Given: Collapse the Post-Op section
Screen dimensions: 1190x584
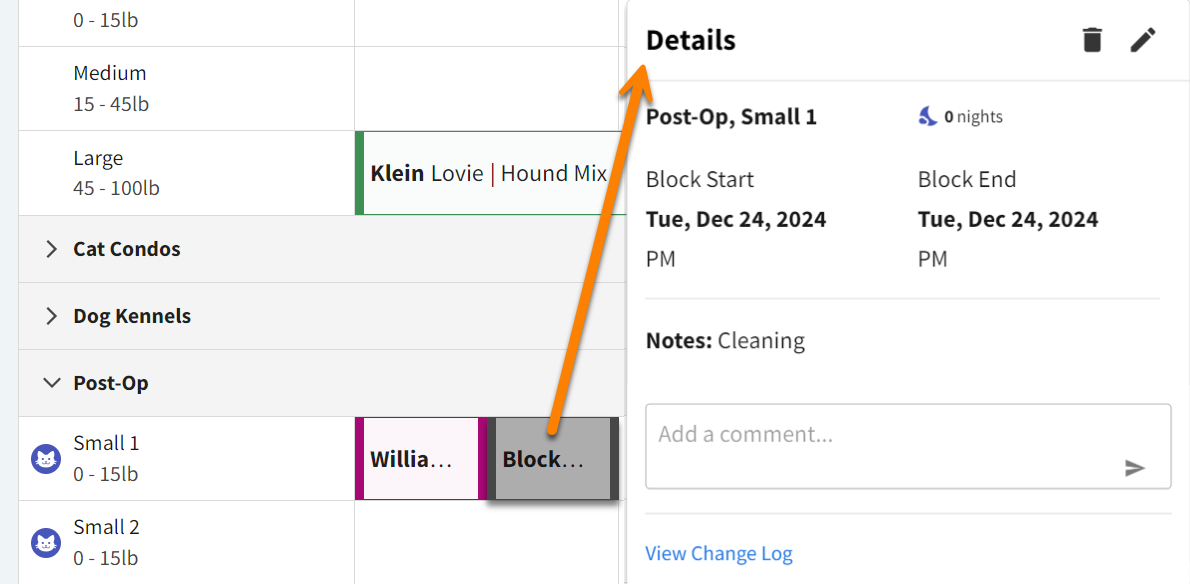Looking at the screenshot, I should click(x=50, y=382).
